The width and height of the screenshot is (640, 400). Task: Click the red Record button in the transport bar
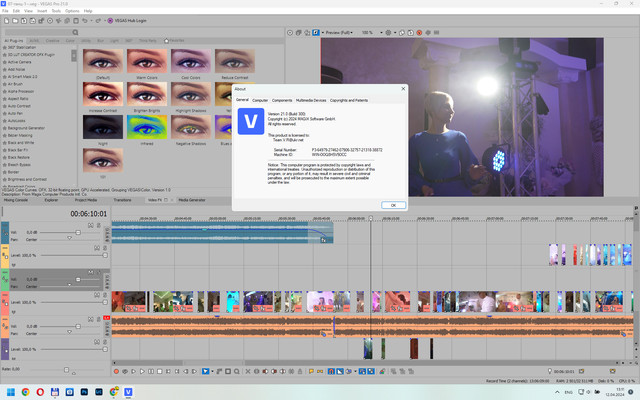tap(116, 371)
